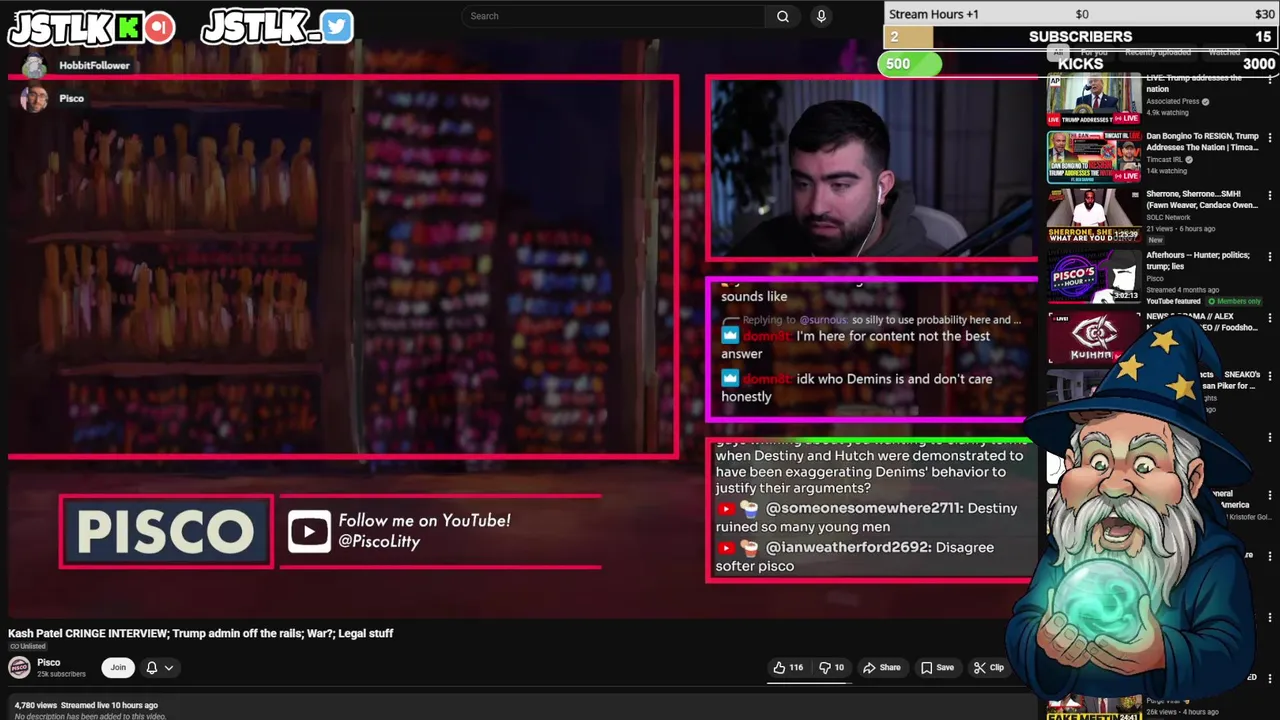Open Trump addresses nation AP thumbnail
Image resolution: width=1280 pixels, height=720 pixels.
(1094, 98)
